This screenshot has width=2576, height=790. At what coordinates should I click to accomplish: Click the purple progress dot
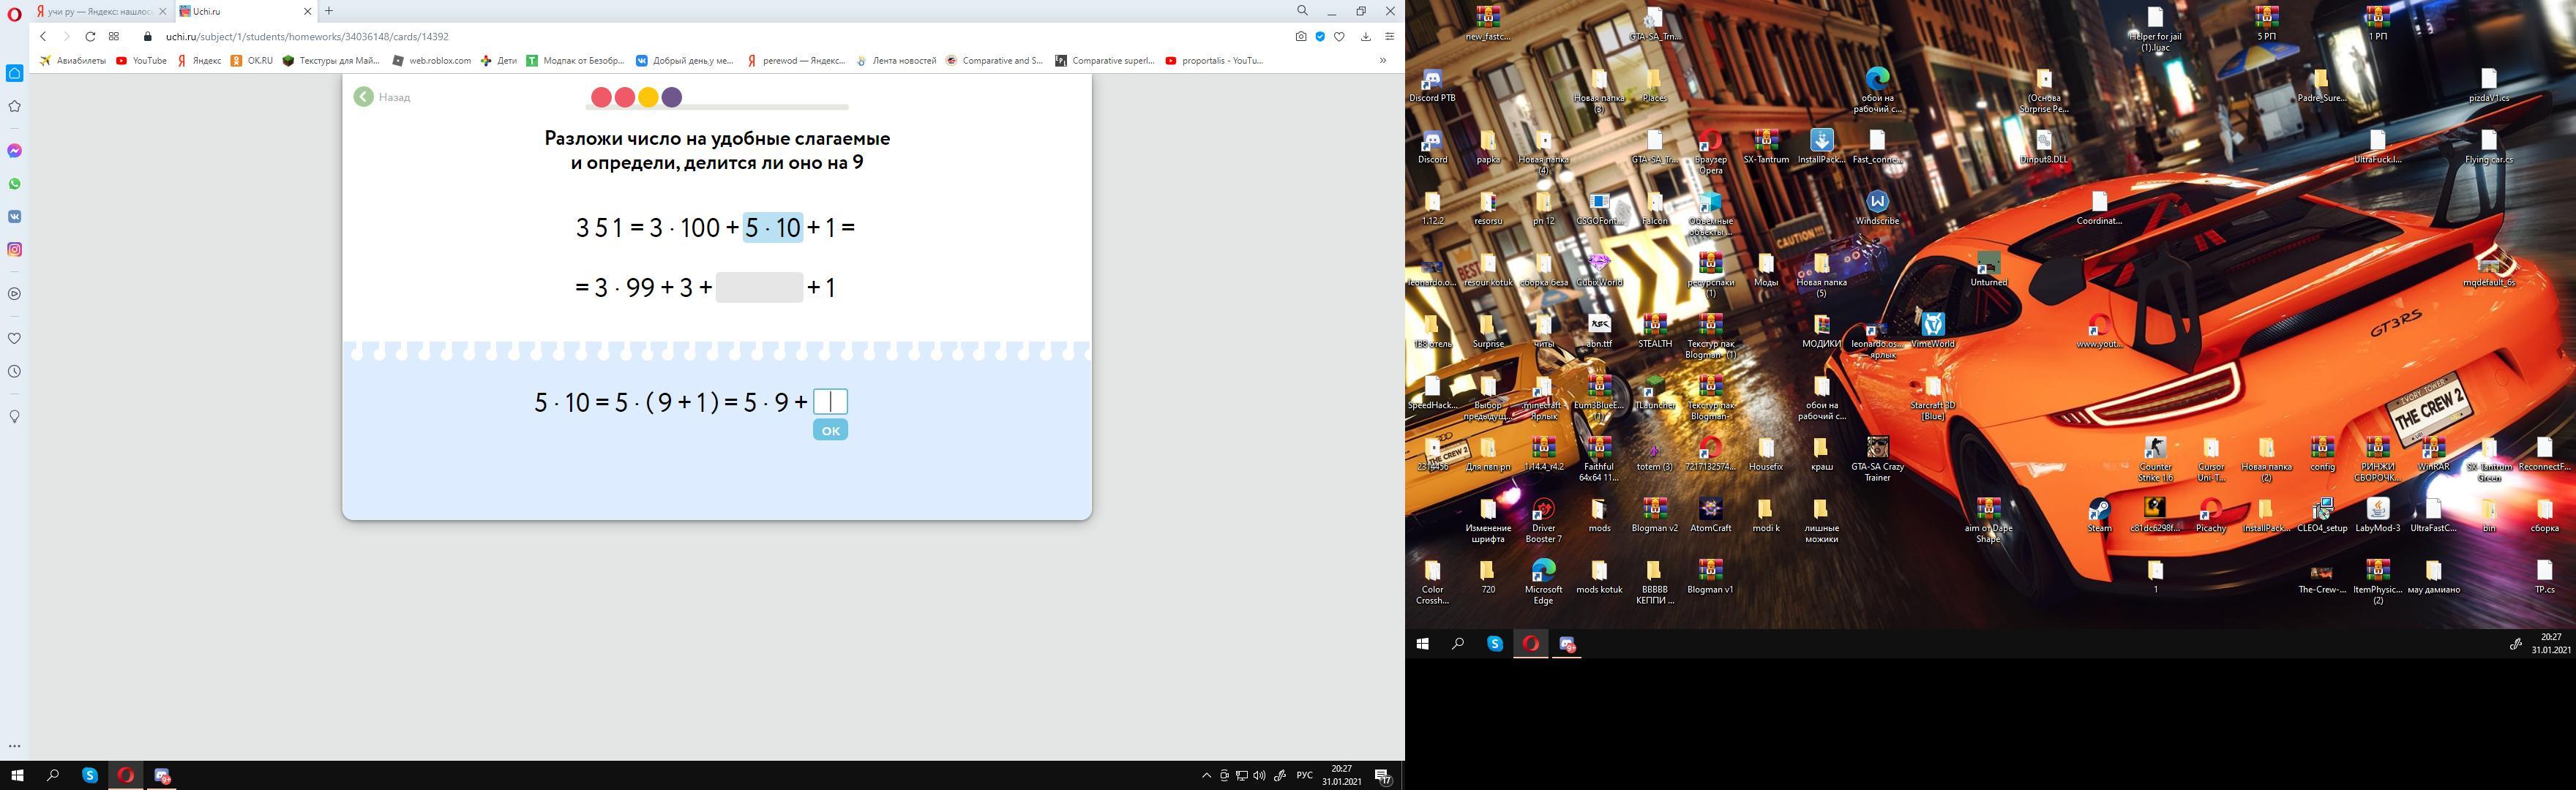tap(672, 97)
